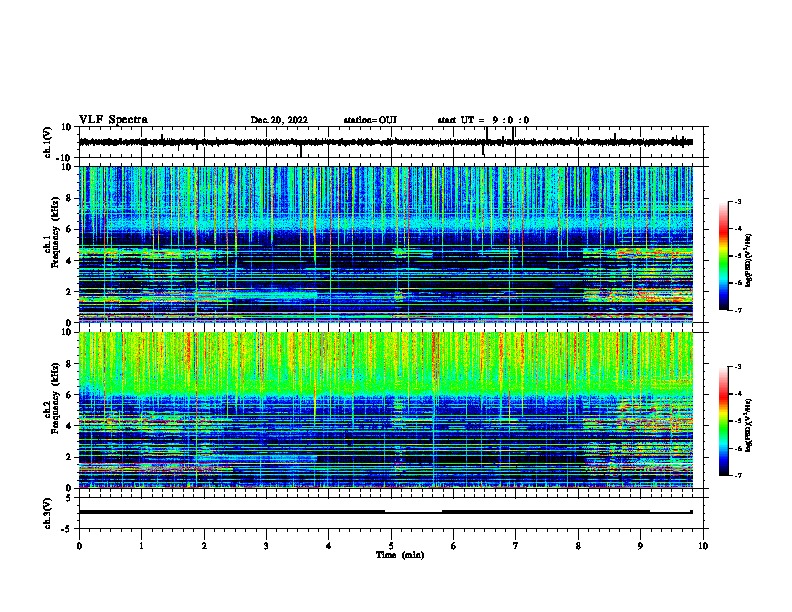This screenshot has width=792, height=612.
Task: Click the "ch.1(V)" waveform axis label
Action: [48, 142]
